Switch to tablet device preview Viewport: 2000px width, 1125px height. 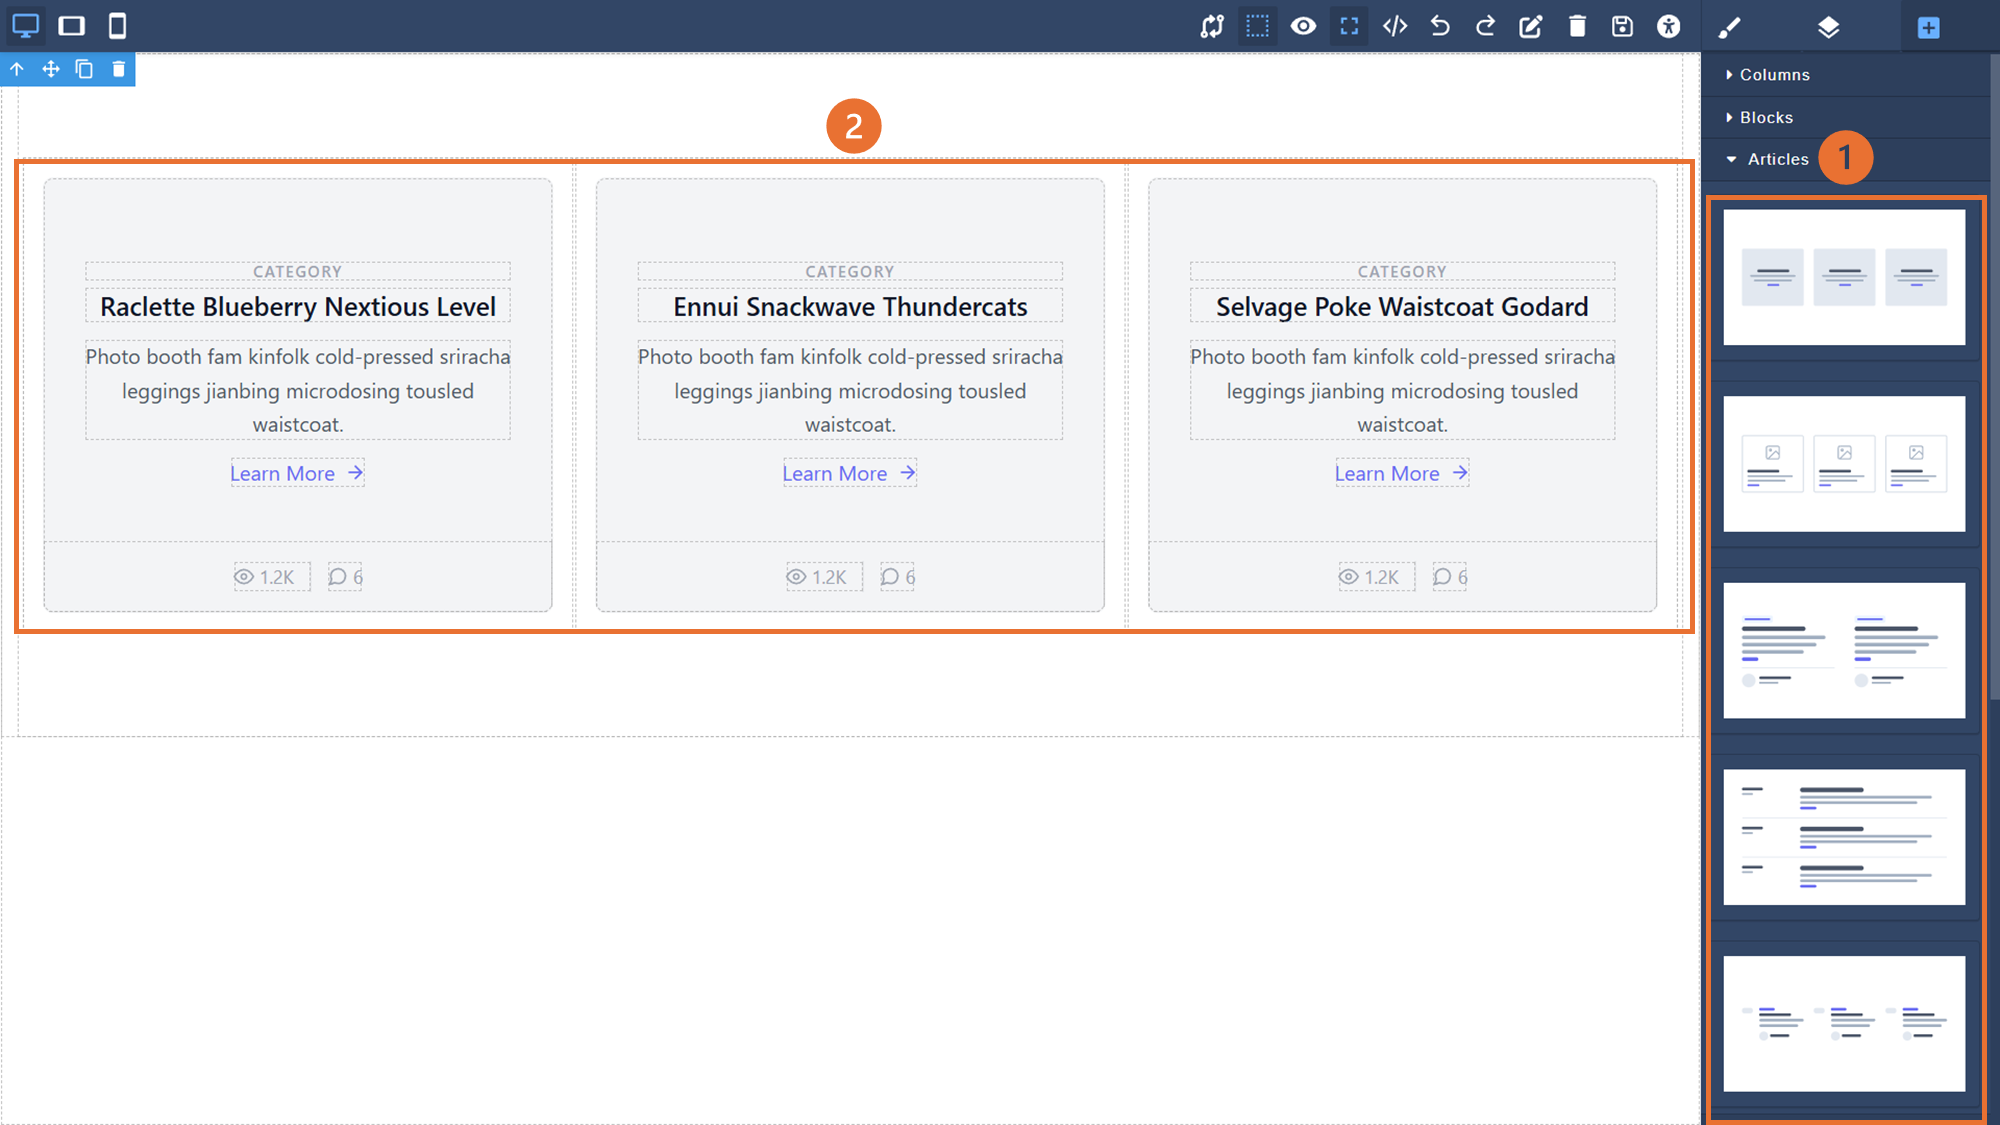[x=72, y=26]
